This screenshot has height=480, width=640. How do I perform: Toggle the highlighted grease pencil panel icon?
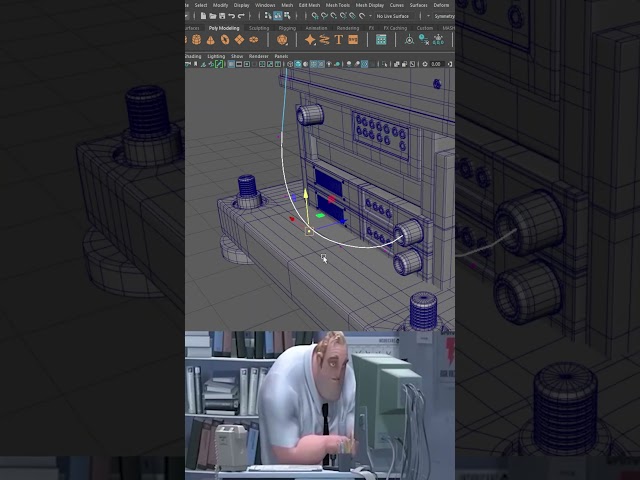tap(219, 64)
